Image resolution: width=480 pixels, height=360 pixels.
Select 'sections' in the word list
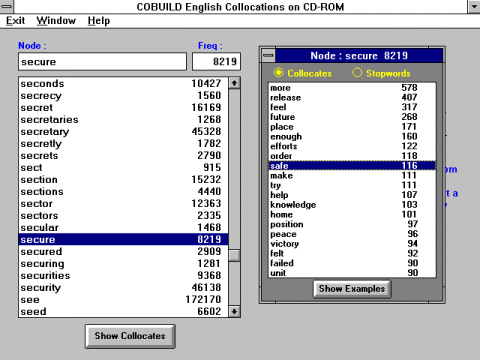(123, 191)
